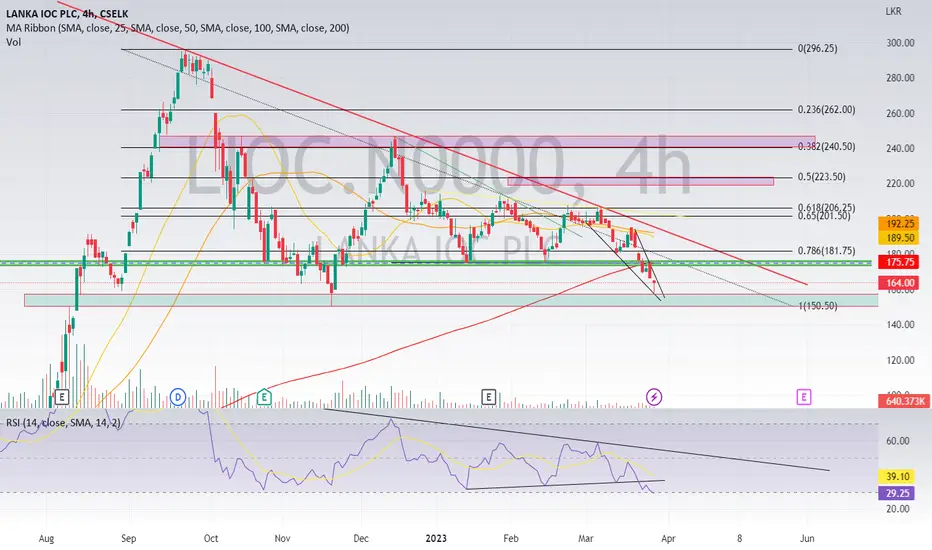This screenshot has height=550, width=932.
Task: Click the yellow 189.50 price label
Action: coord(900,238)
